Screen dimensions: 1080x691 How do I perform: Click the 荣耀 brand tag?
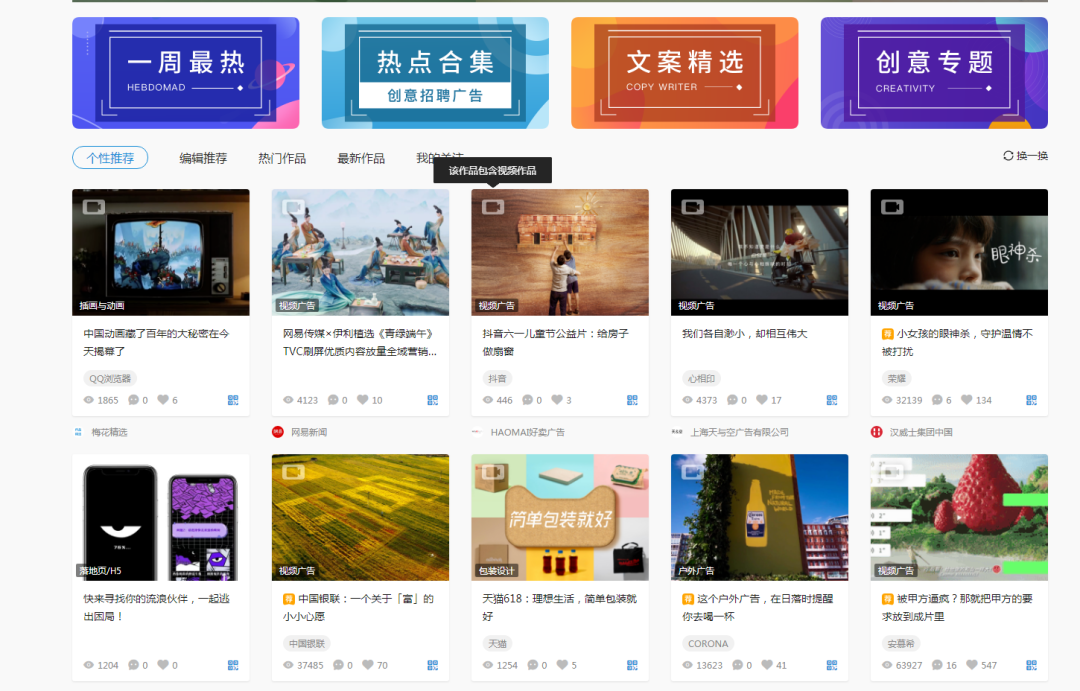(897, 378)
